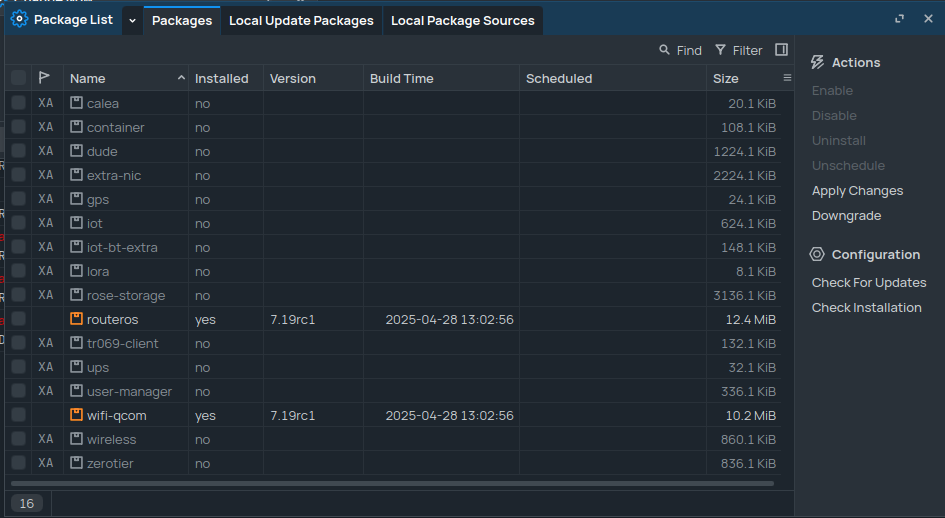Open the Local Package Sources tab
This screenshot has height=518, width=945.
click(x=463, y=20)
